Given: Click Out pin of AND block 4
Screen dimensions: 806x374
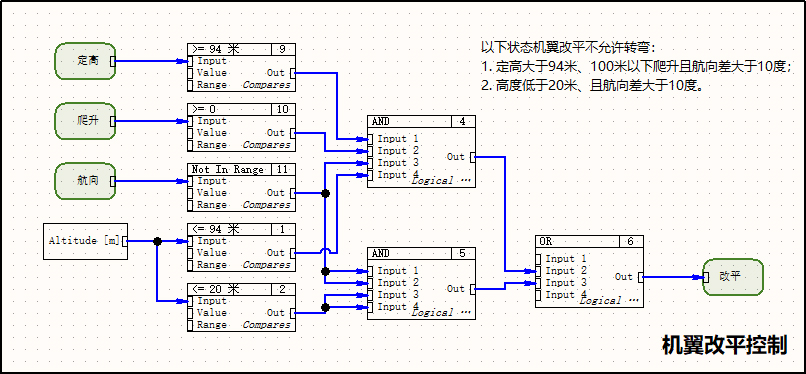Looking at the screenshot, I should coord(473,157).
